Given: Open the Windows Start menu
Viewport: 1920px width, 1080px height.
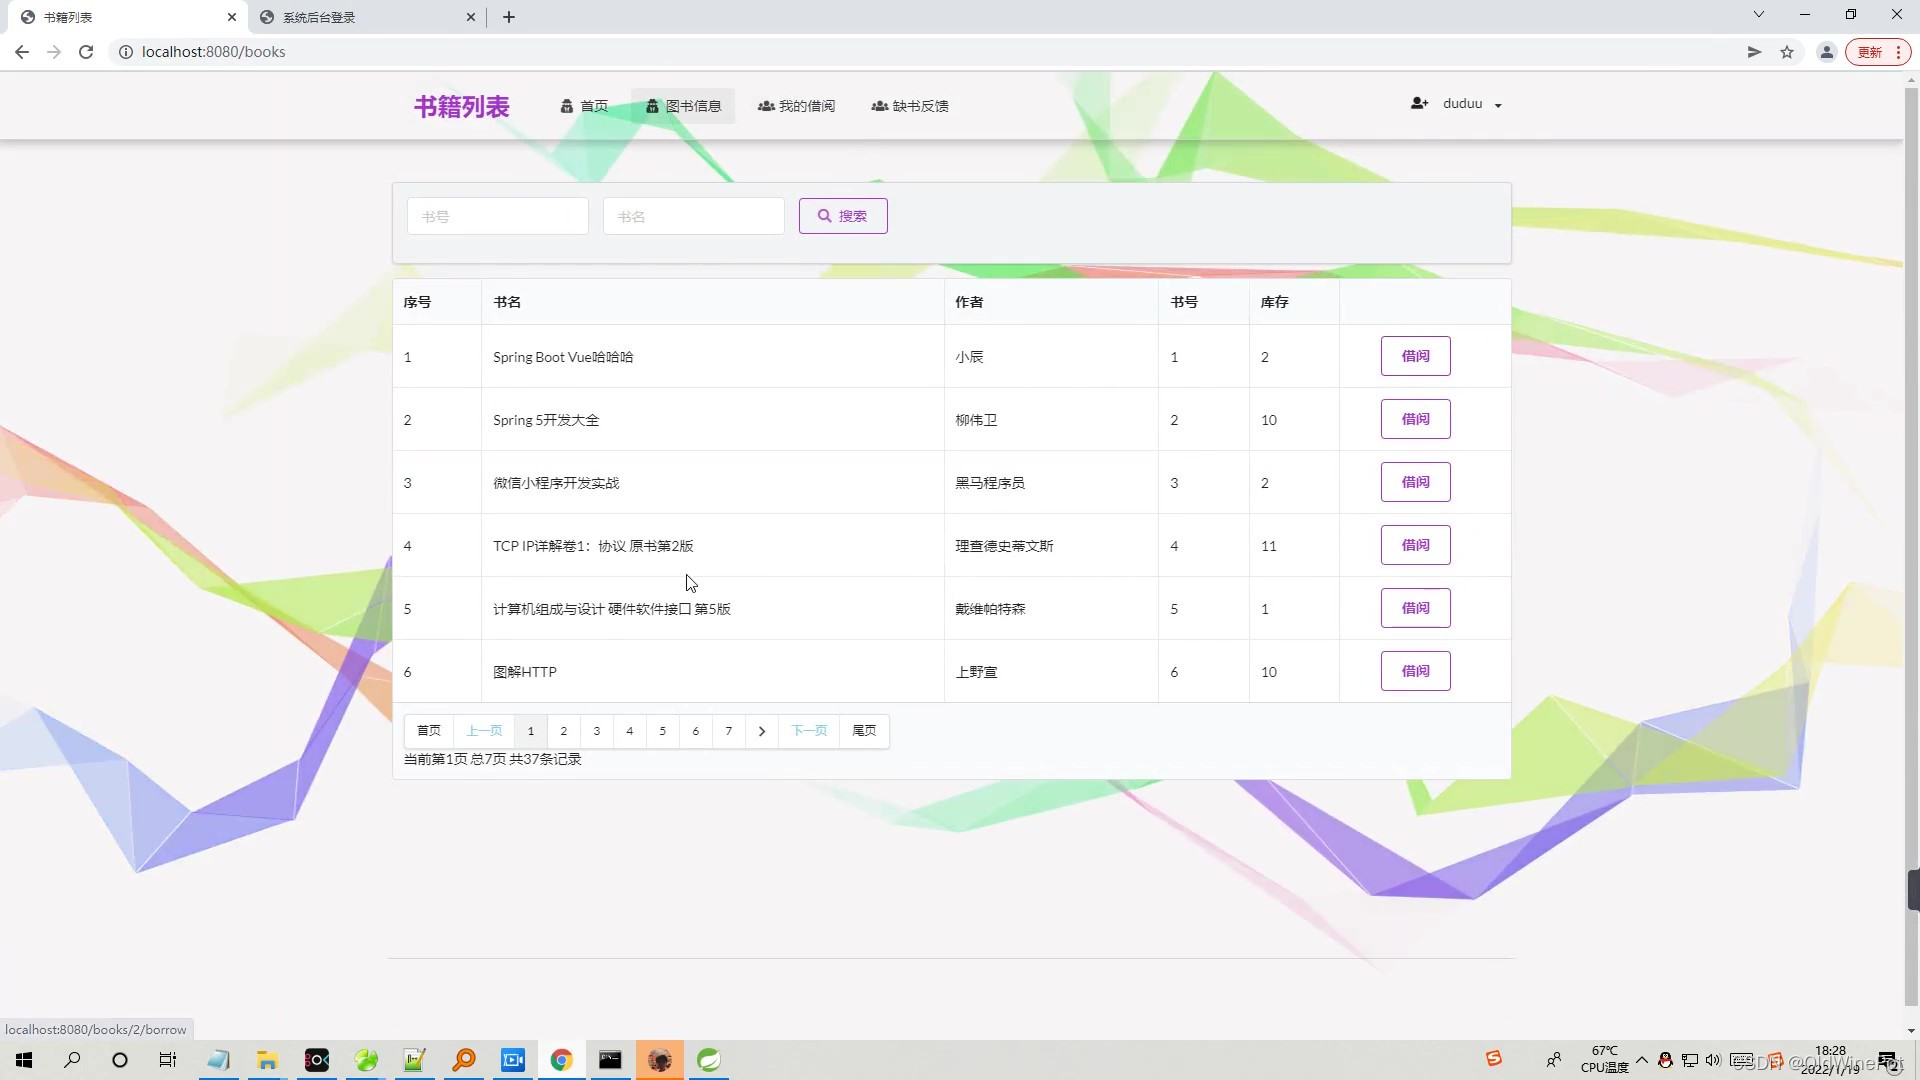Looking at the screenshot, I should click(23, 1059).
